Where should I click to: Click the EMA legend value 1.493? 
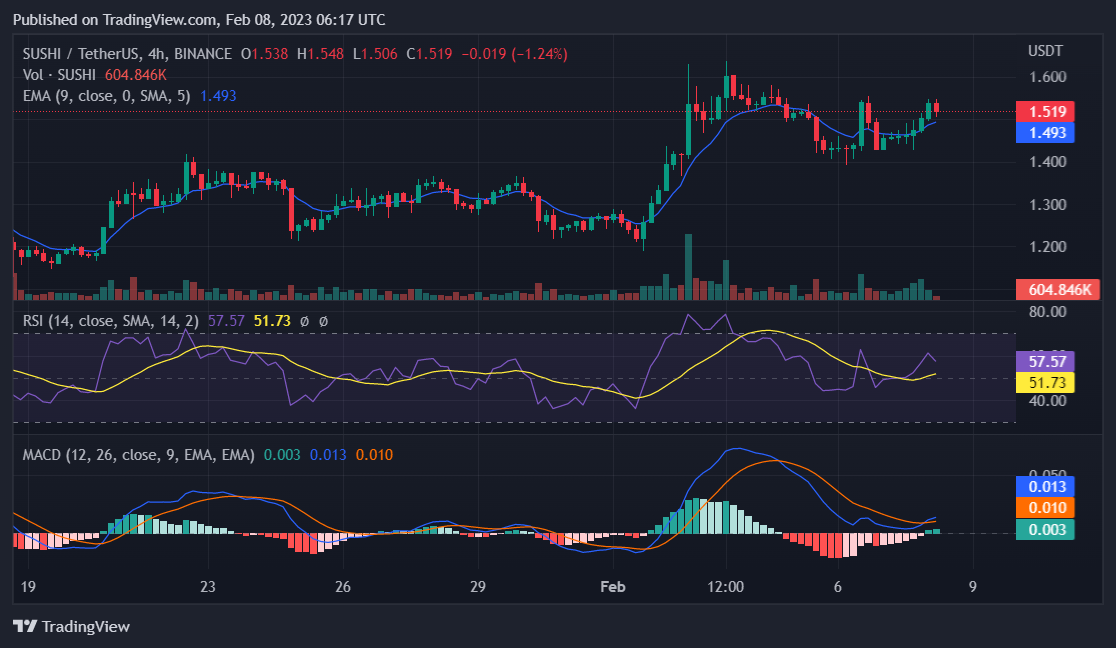[x=218, y=96]
